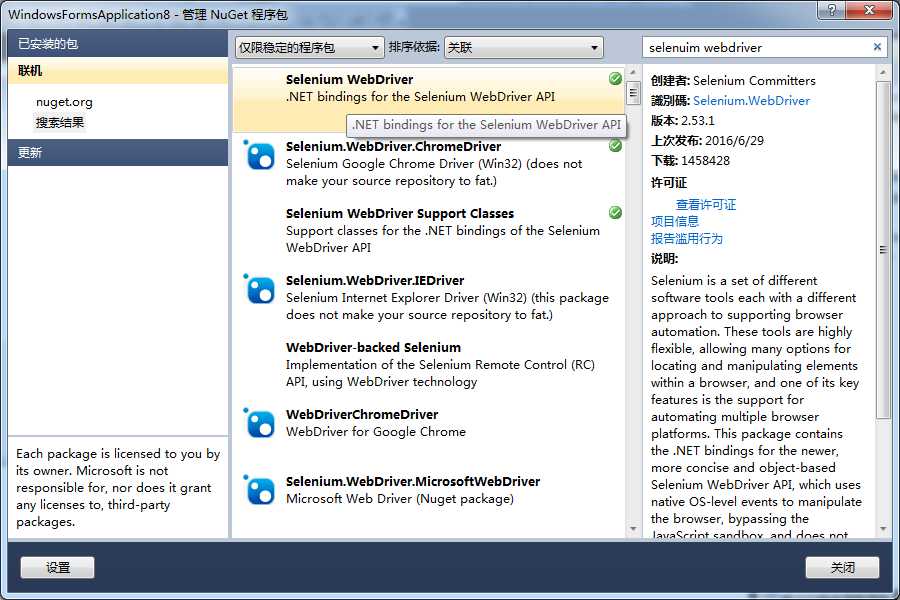Screen dimensions: 900x600
Task: Clear the search box with X icon
Action: 877,47
